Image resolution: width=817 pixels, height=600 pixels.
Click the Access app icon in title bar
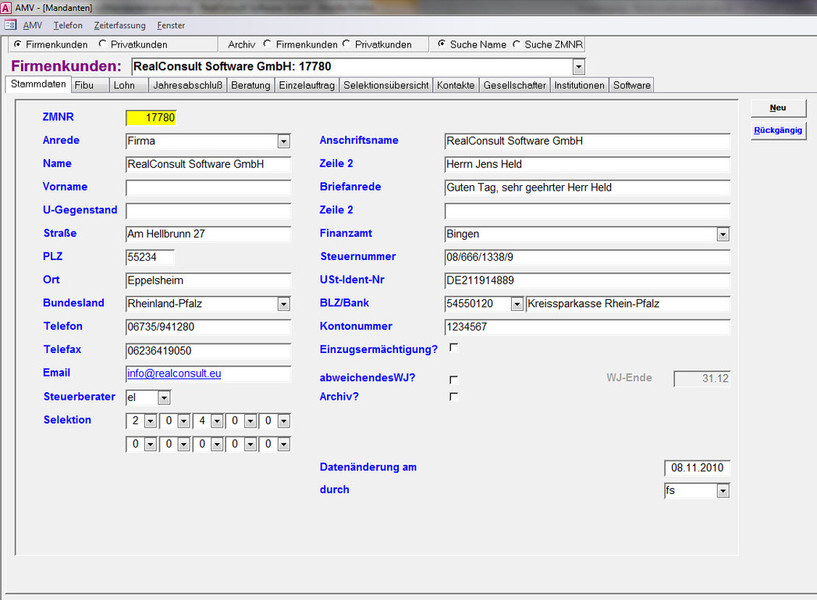click(x=6, y=8)
